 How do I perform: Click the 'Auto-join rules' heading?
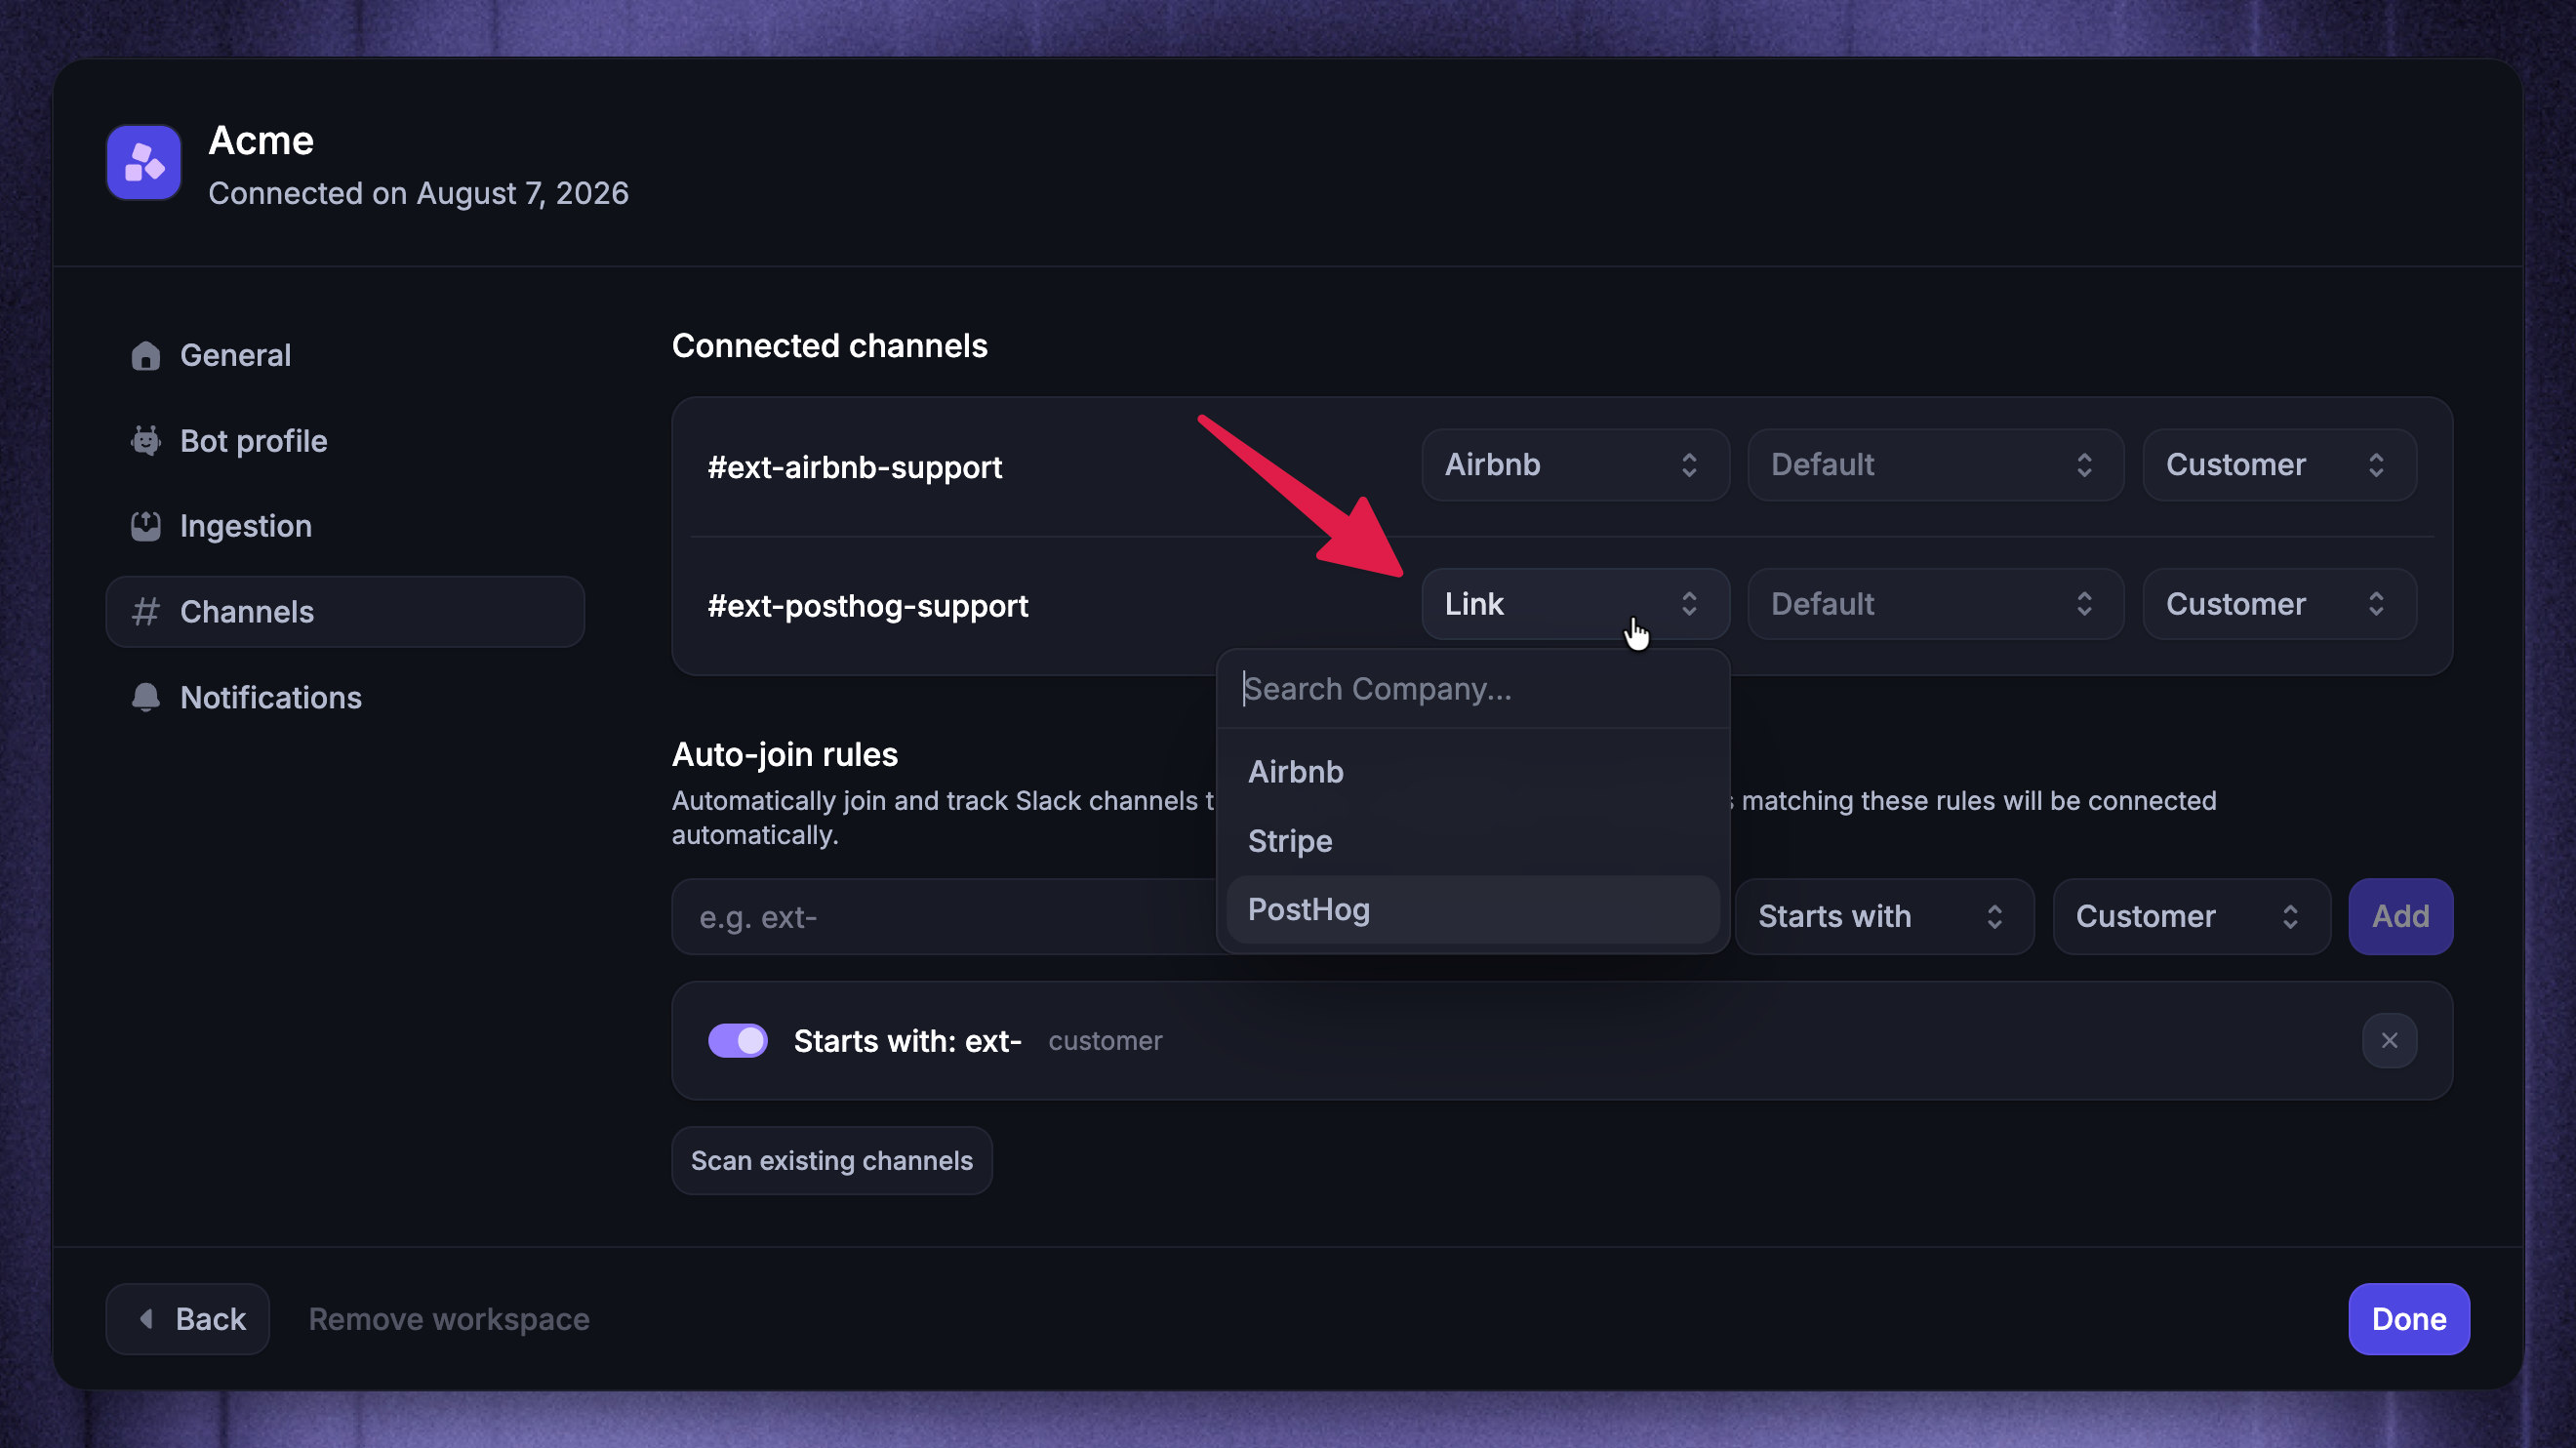pos(785,754)
